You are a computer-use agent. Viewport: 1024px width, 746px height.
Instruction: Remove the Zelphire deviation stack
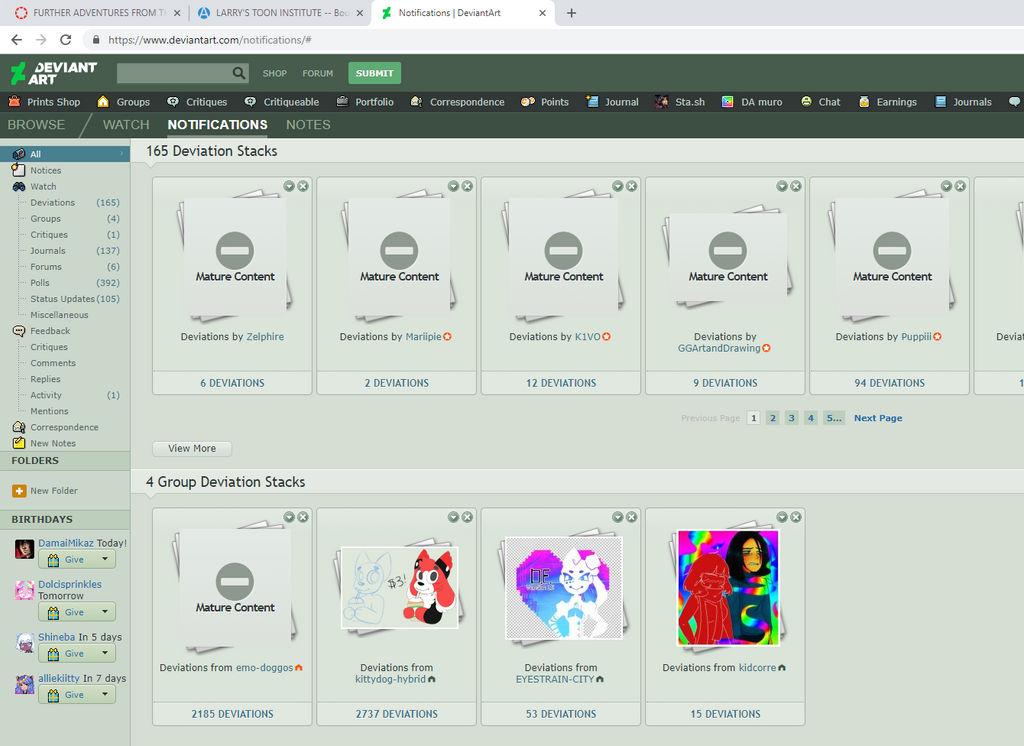[303, 186]
